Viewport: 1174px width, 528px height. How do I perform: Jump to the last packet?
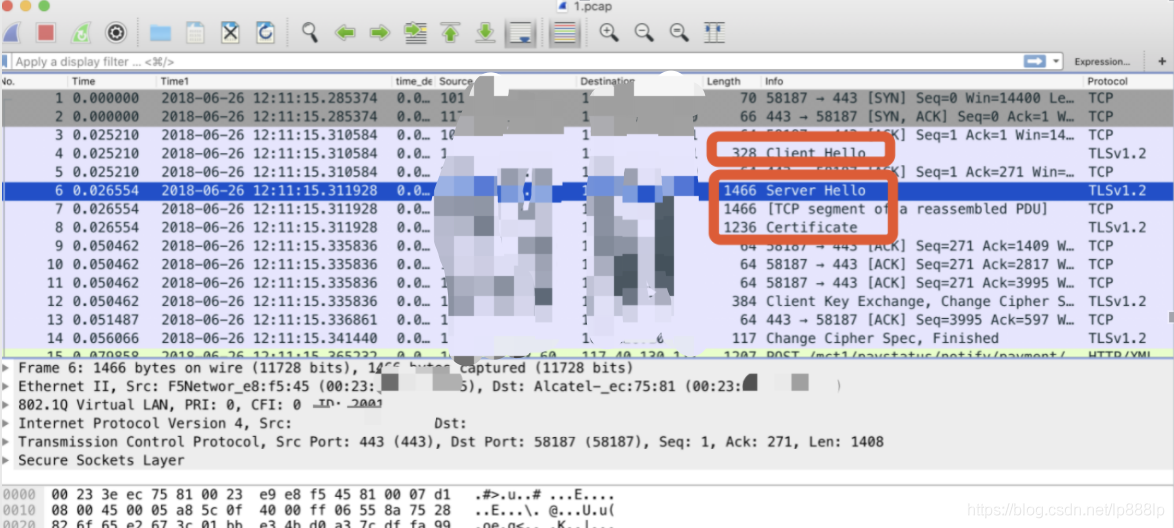pos(485,33)
